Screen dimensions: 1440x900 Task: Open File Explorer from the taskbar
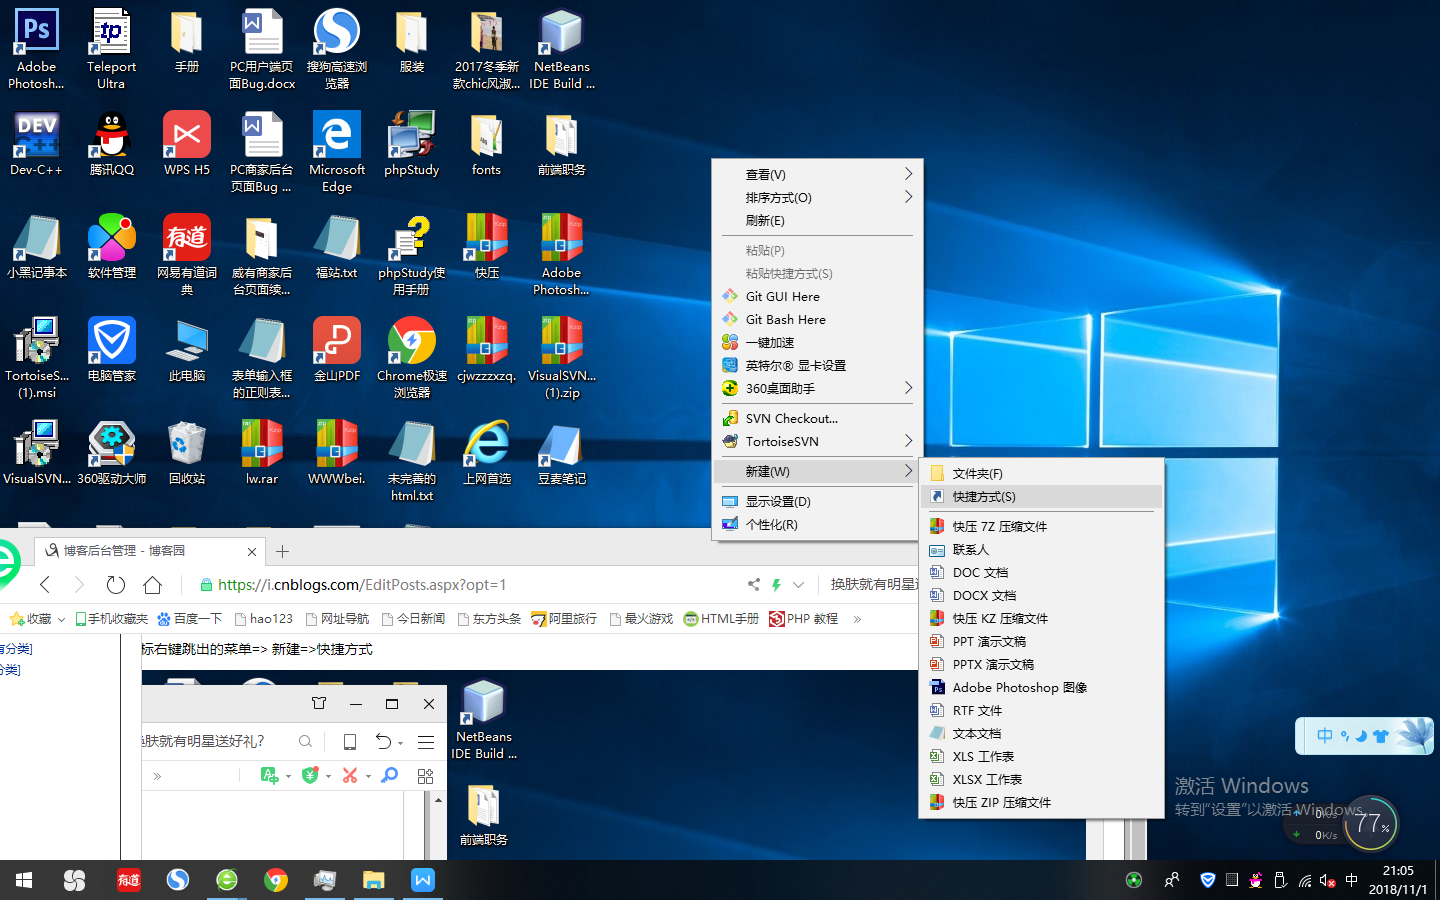374,880
